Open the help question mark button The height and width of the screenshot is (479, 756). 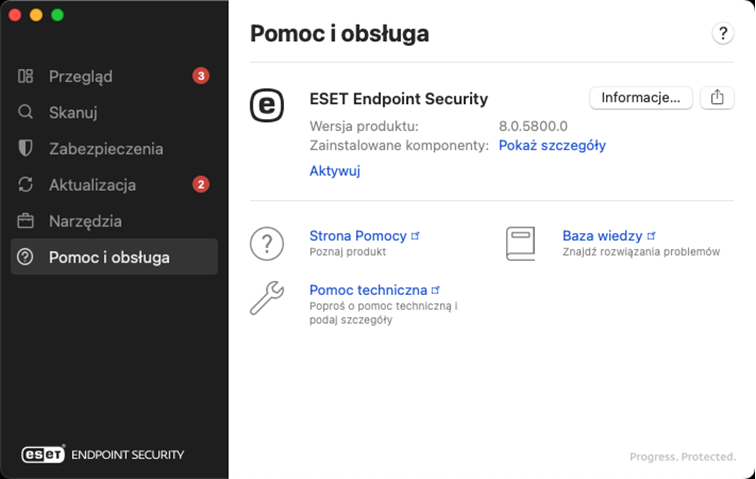click(723, 33)
